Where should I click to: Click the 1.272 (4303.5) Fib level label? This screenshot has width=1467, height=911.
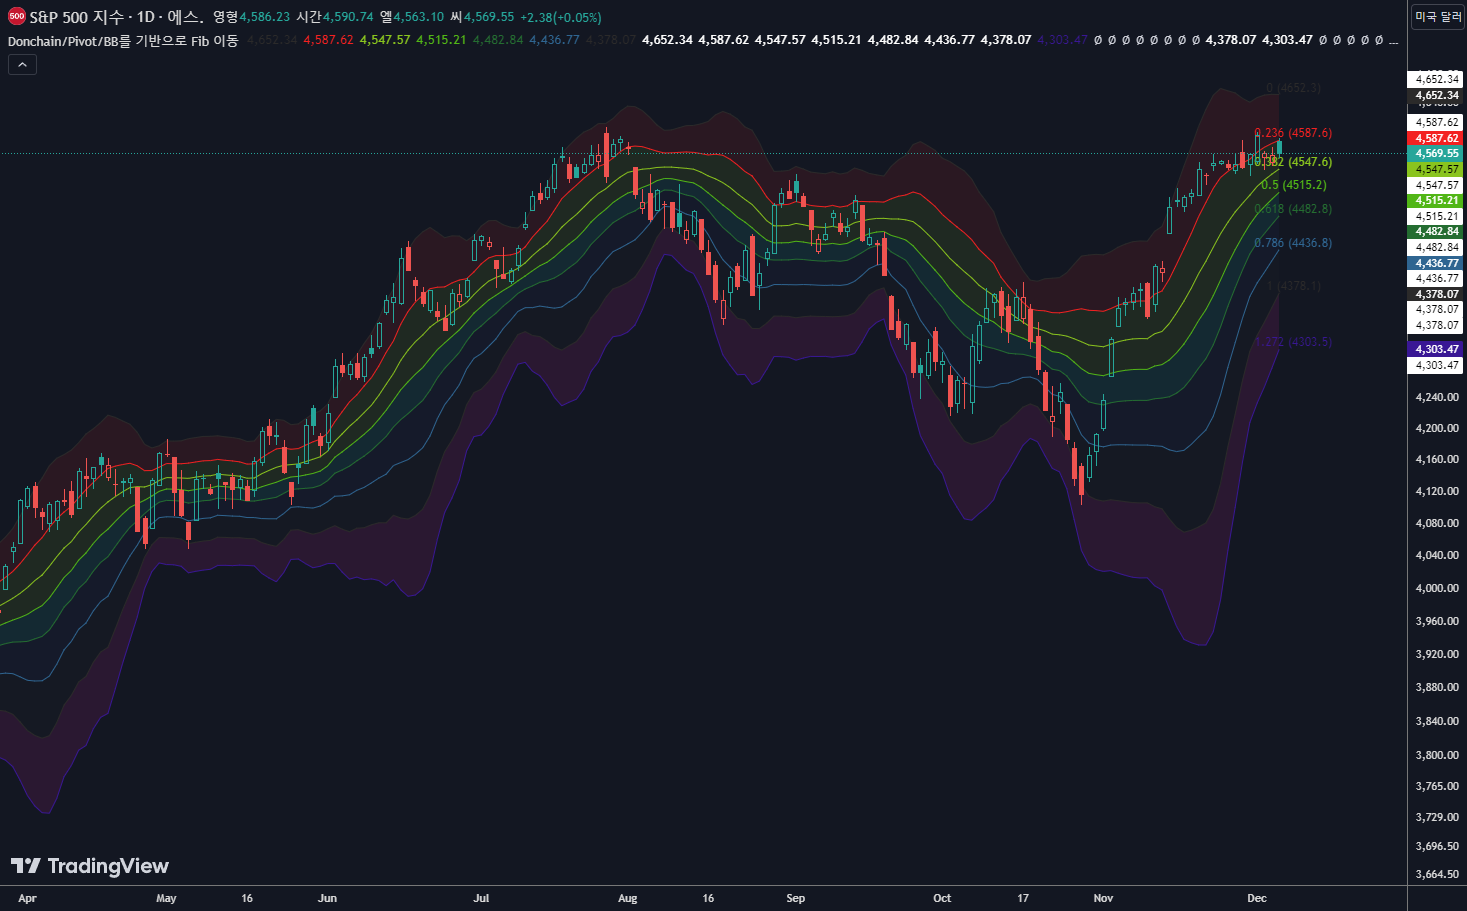click(1293, 342)
